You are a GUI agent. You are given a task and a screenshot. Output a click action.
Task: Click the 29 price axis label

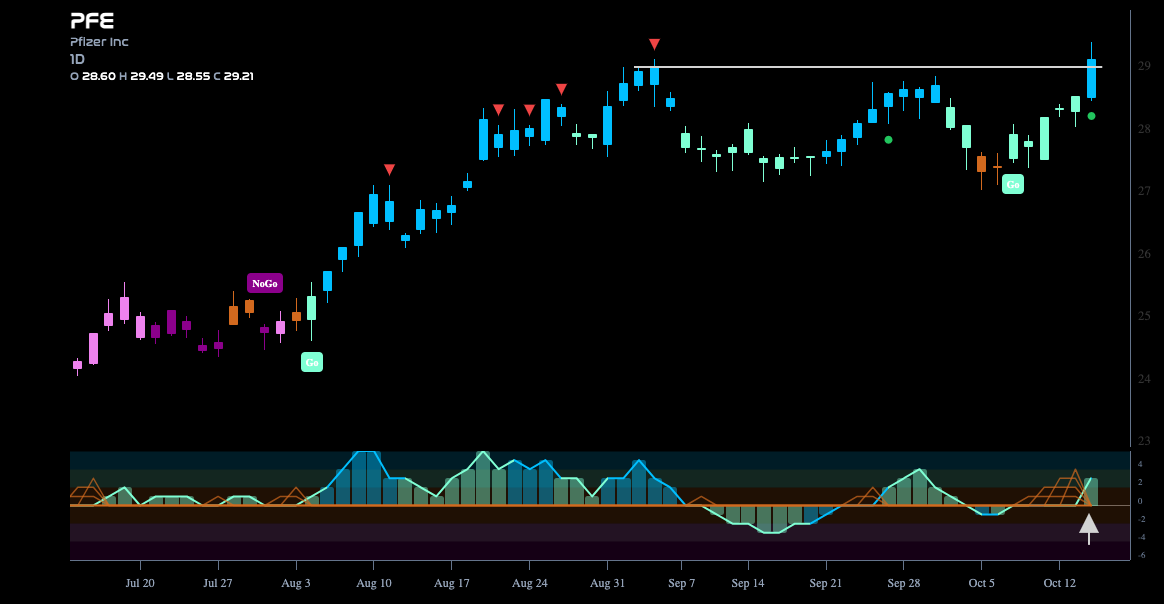coord(1144,66)
